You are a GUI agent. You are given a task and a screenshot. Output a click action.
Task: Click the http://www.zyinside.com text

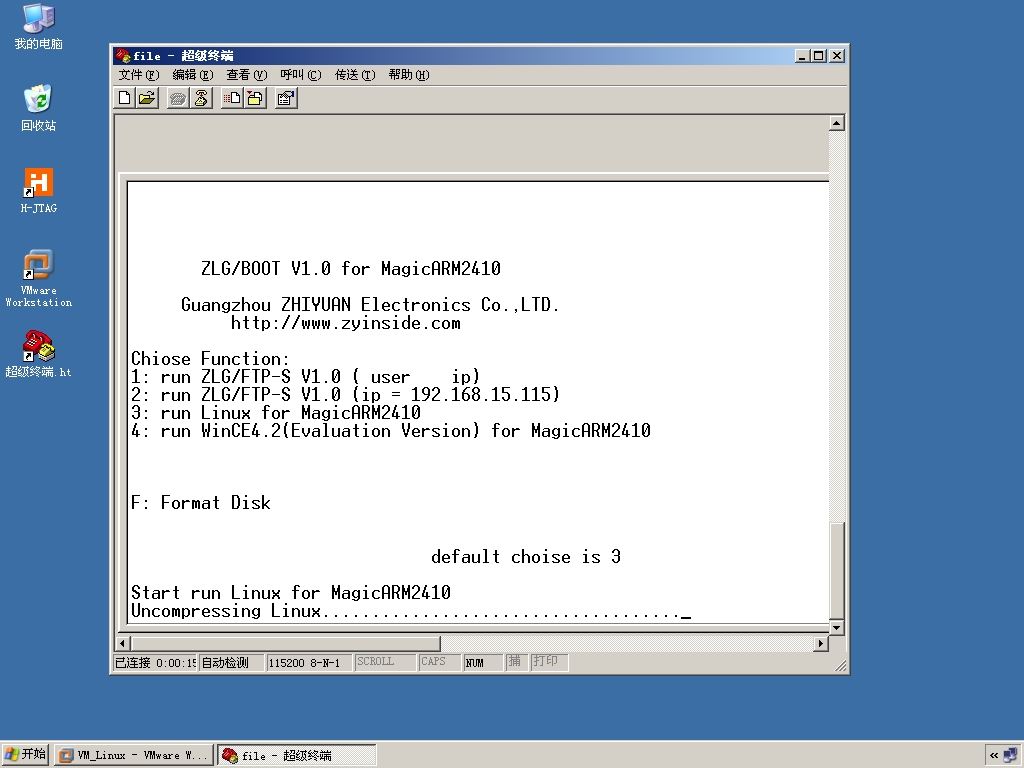345,323
